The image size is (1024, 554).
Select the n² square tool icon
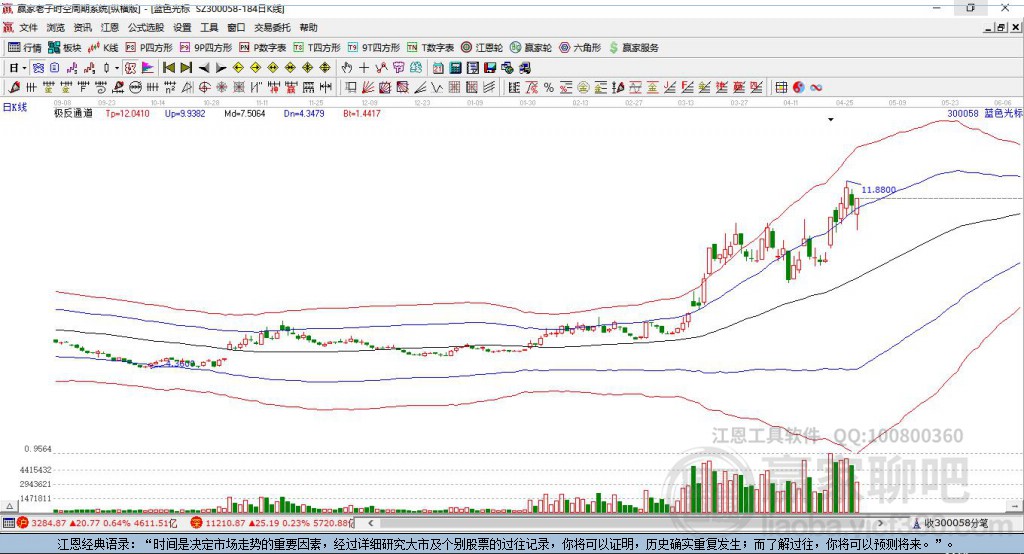pos(170,87)
